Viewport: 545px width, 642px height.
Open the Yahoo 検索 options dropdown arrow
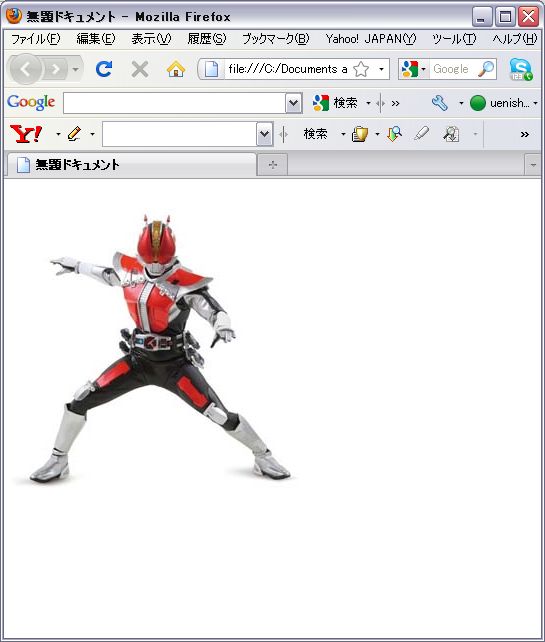click(343, 134)
